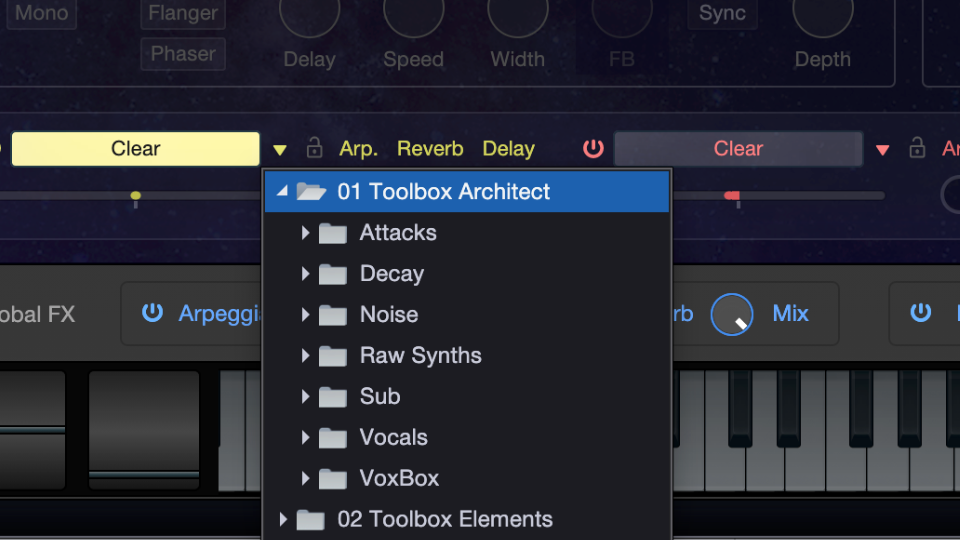Image resolution: width=960 pixels, height=540 pixels.
Task: Open the yellow layer Reverb tab
Action: [430, 149]
